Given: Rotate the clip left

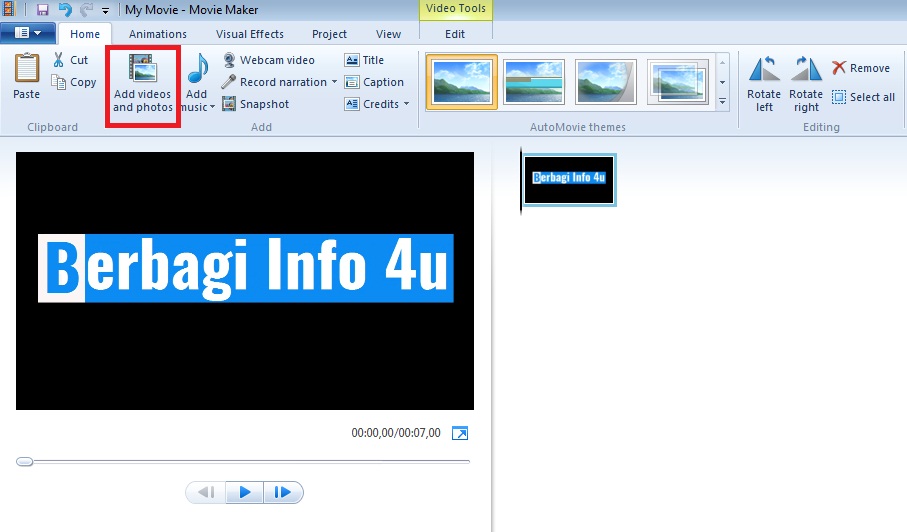Looking at the screenshot, I should pyautogui.click(x=764, y=84).
